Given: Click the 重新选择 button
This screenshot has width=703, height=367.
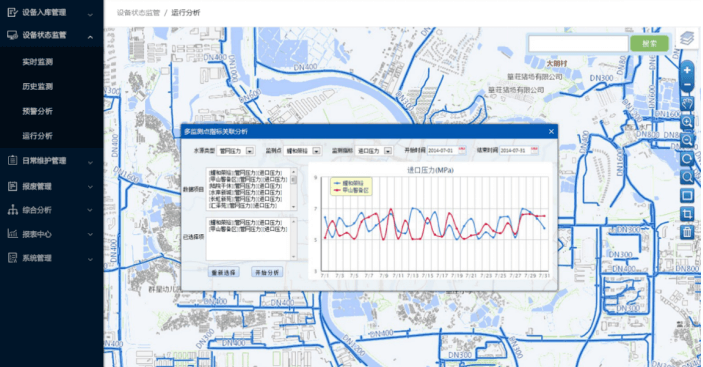Looking at the screenshot, I should (224, 272).
